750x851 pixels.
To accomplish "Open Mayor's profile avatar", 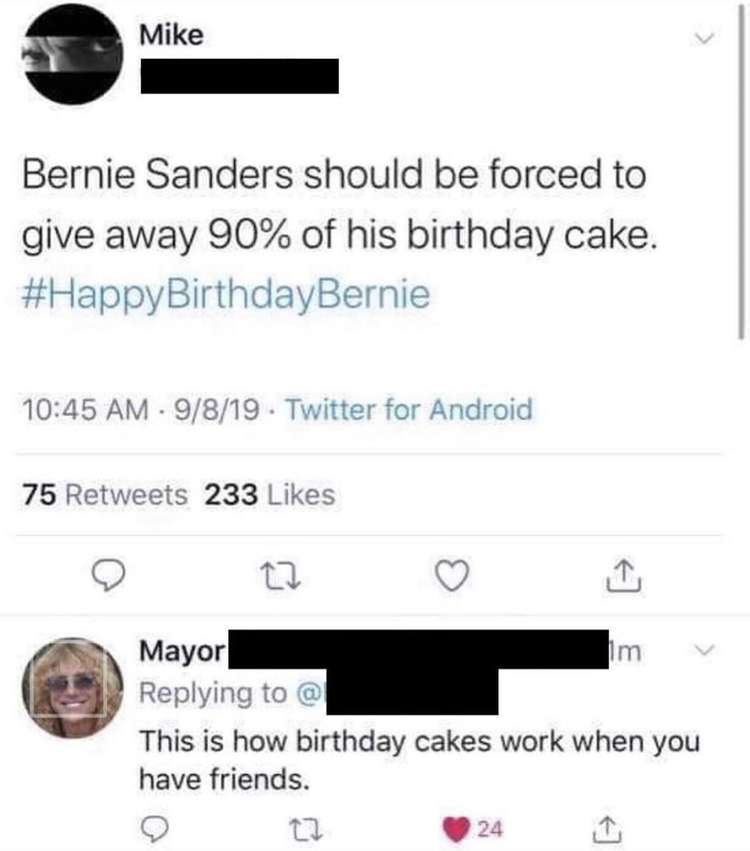I will pos(72,688).
